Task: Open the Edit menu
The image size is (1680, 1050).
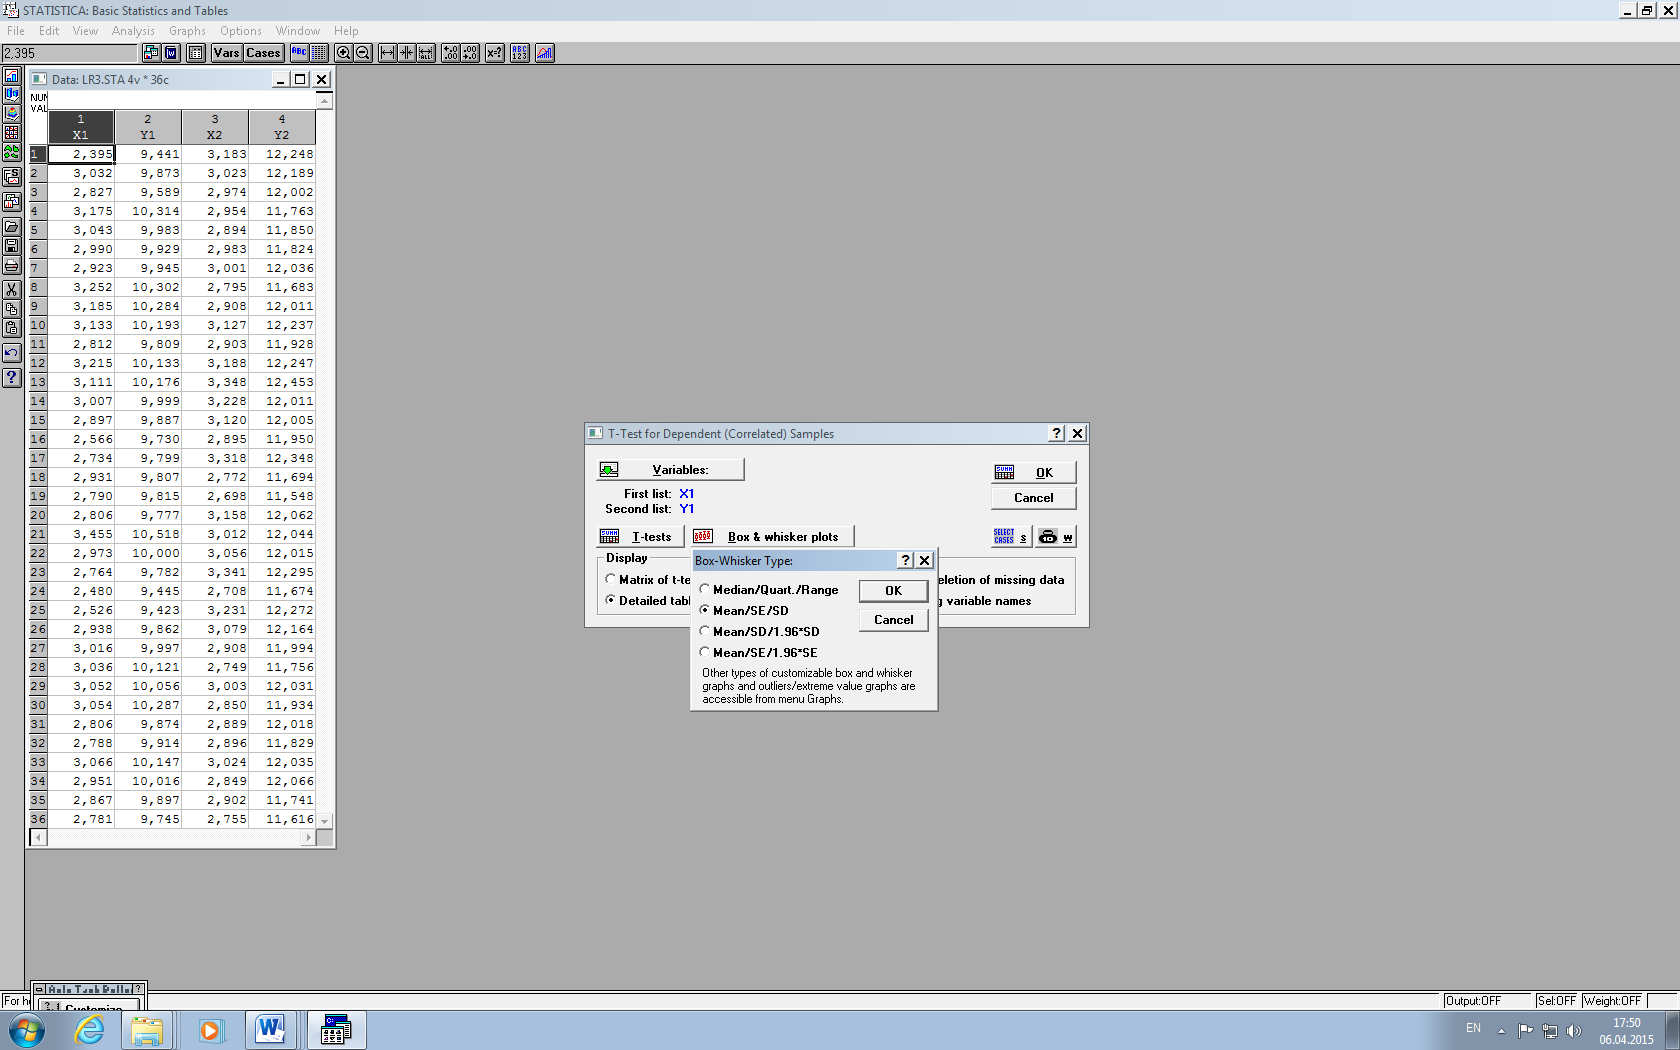Action: pyautogui.click(x=49, y=31)
